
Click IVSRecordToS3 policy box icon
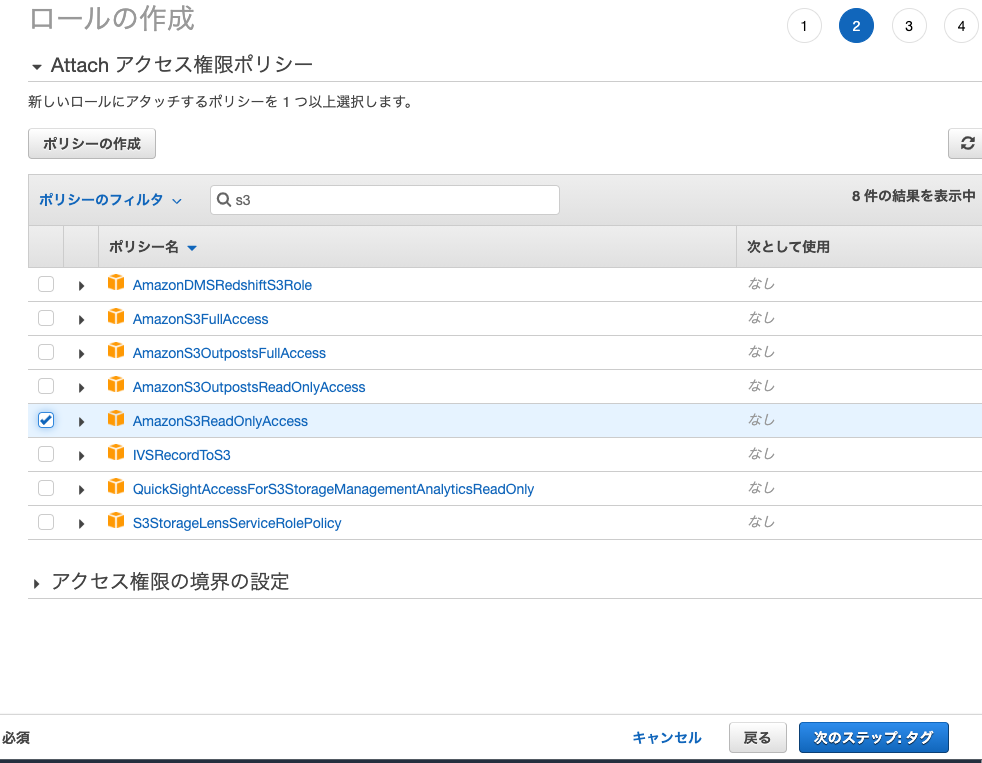[x=116, y=452]
